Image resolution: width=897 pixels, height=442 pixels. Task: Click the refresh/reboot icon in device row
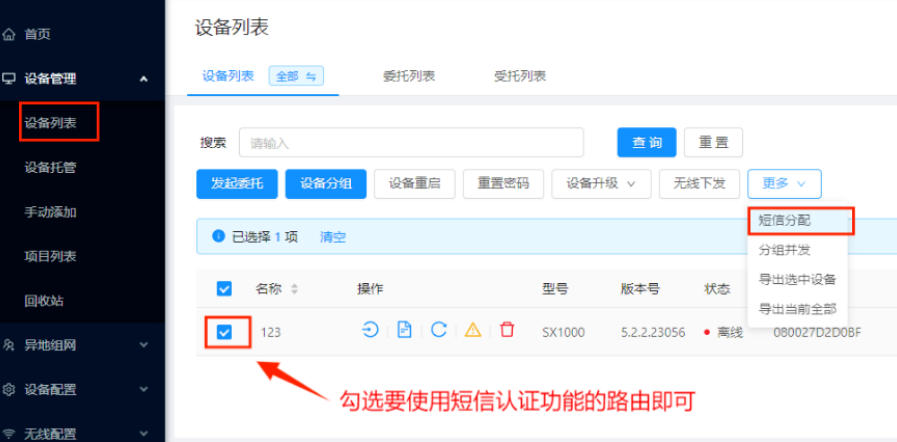click(438, 330)
